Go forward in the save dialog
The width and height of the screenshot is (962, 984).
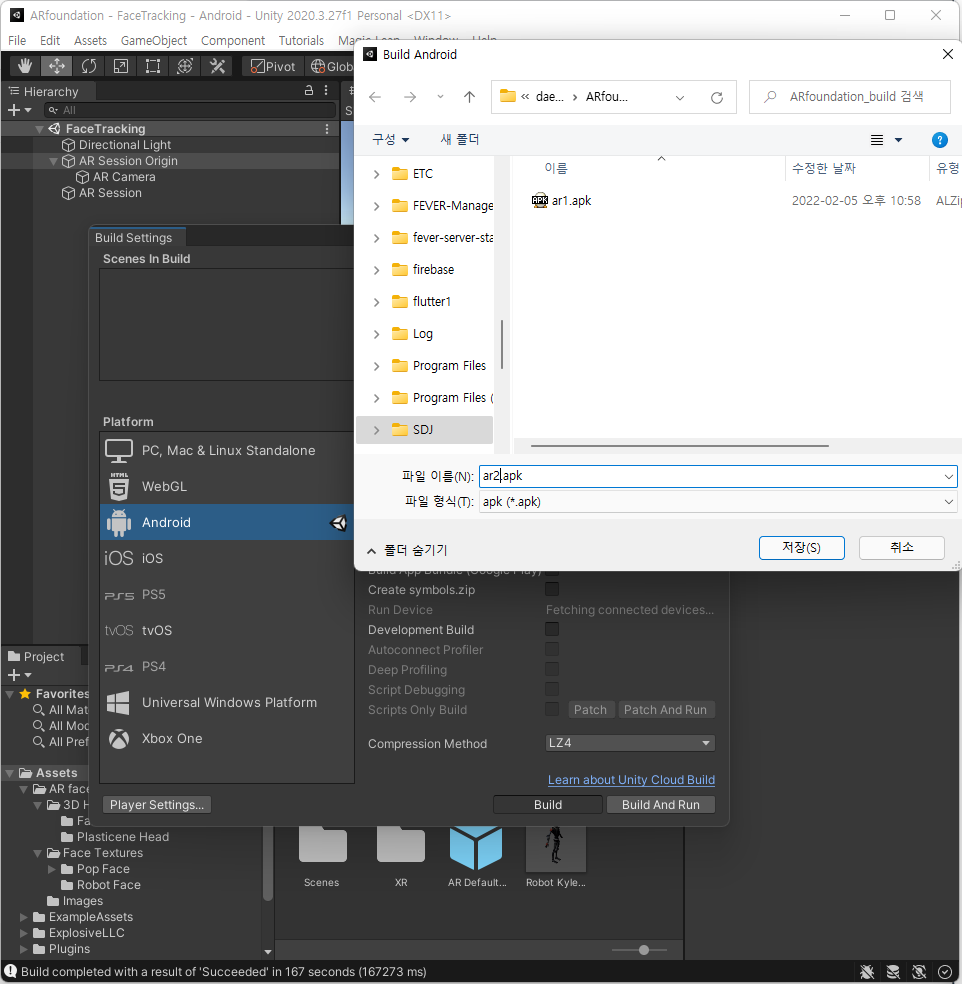click(x=410, y=97)
